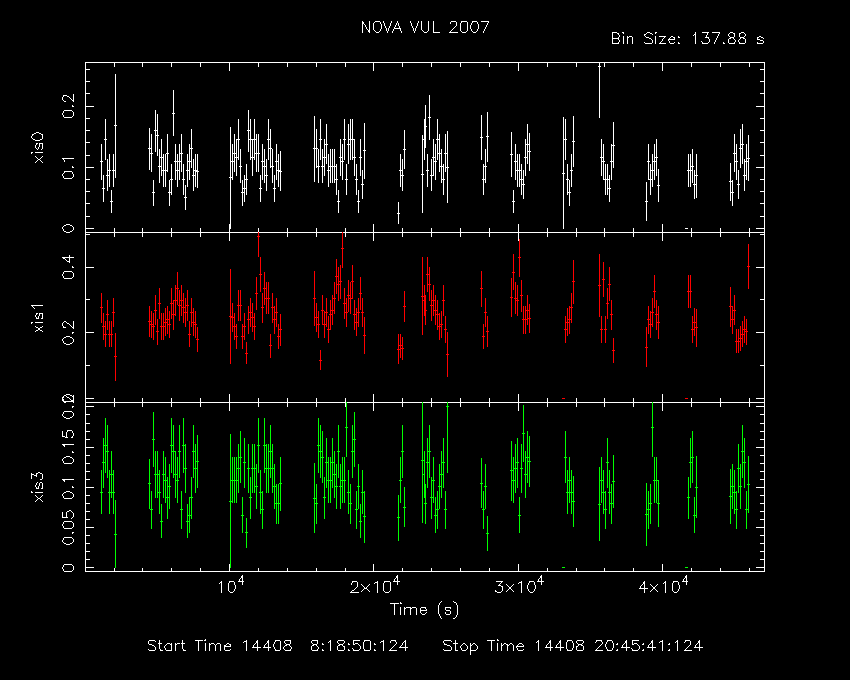Select the xis1 axis label
The height and width of the screenshot is (680, 850).
(39, 317)
